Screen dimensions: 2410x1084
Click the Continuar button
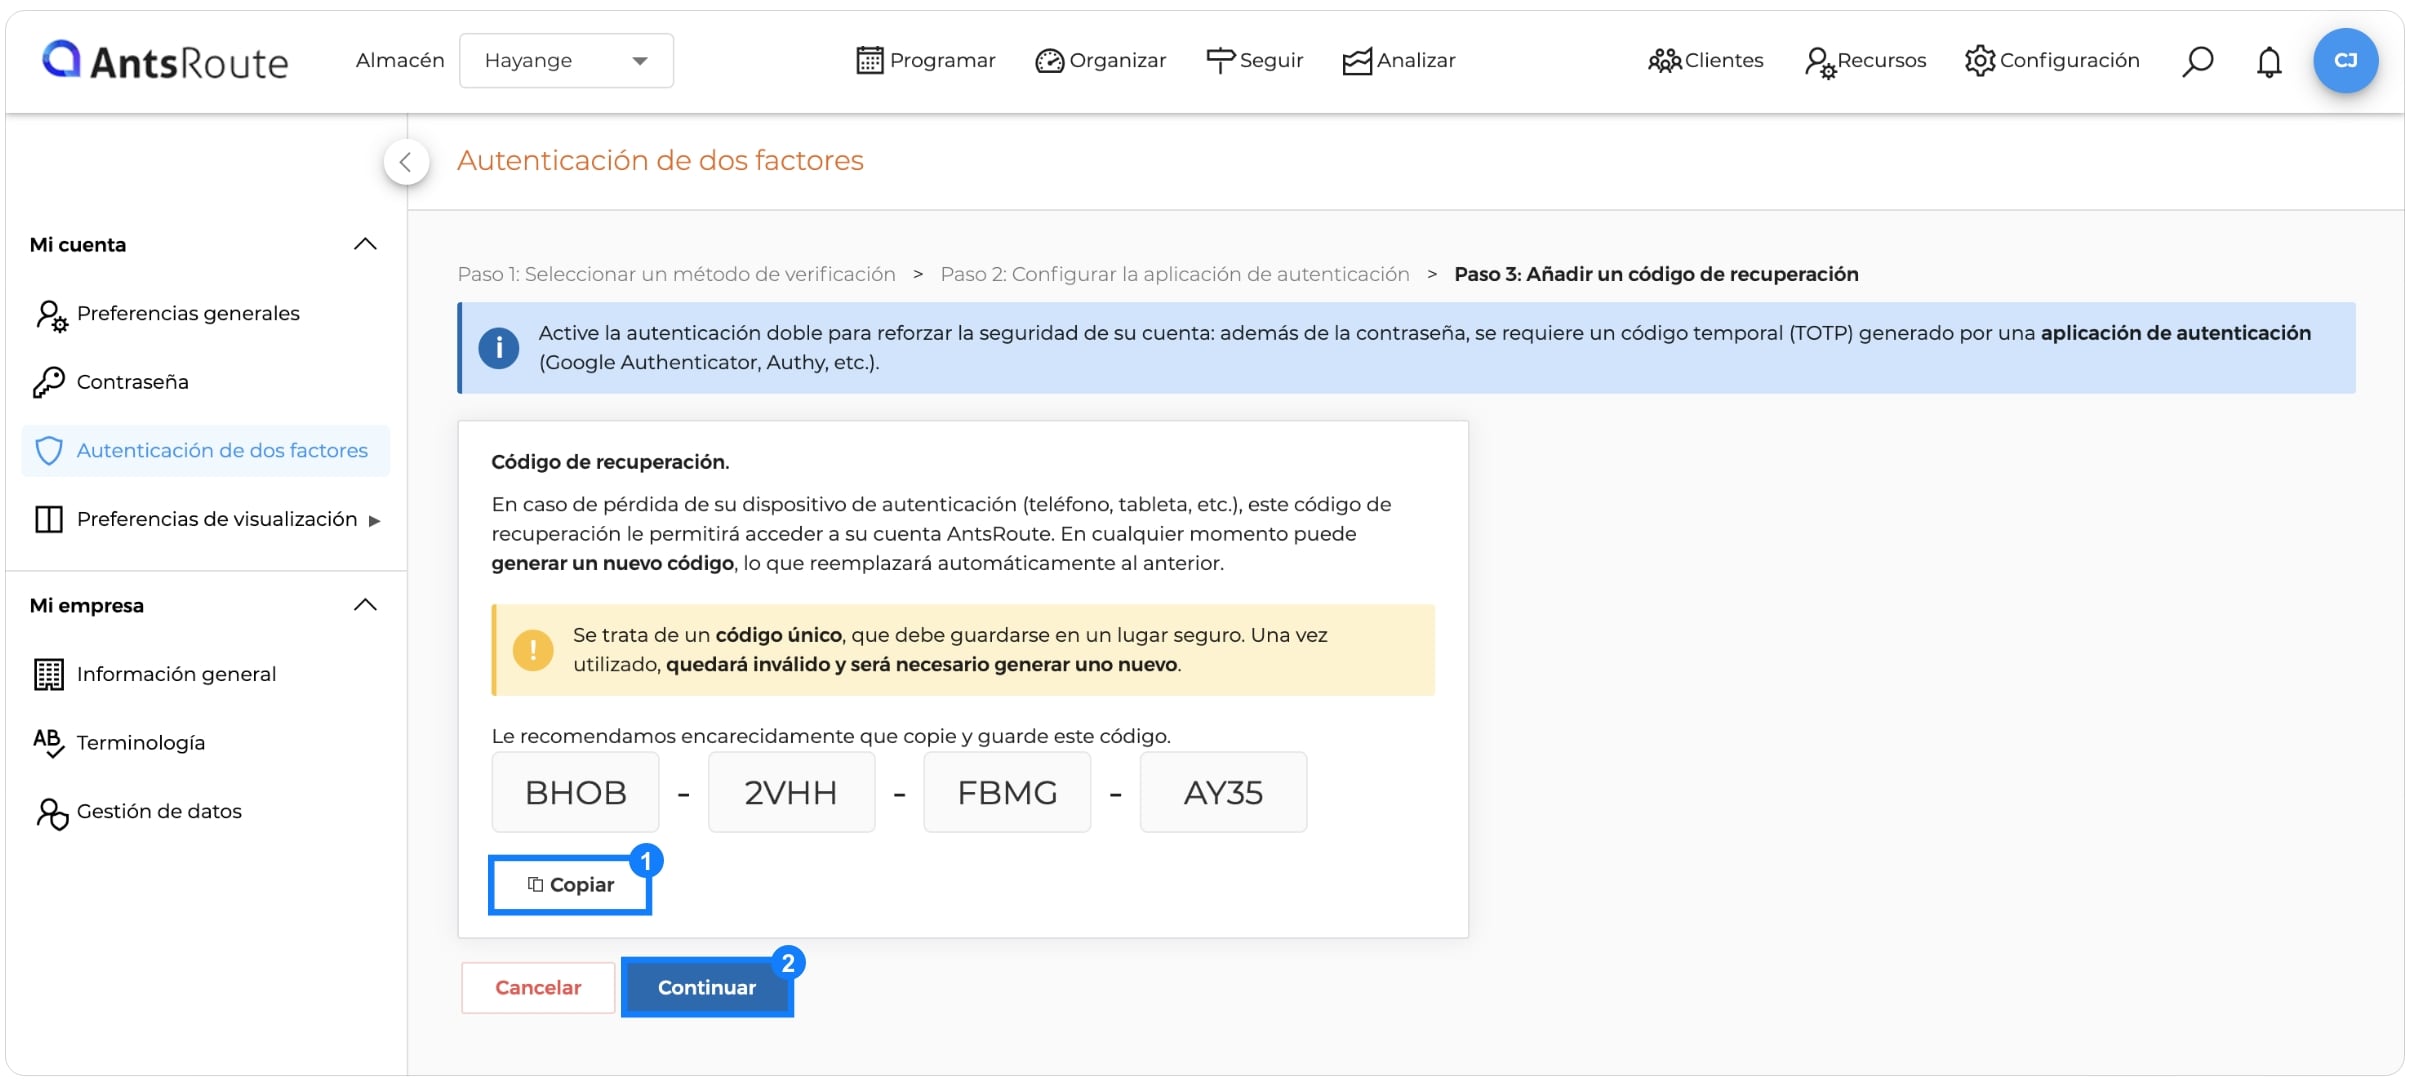point(707,988)
